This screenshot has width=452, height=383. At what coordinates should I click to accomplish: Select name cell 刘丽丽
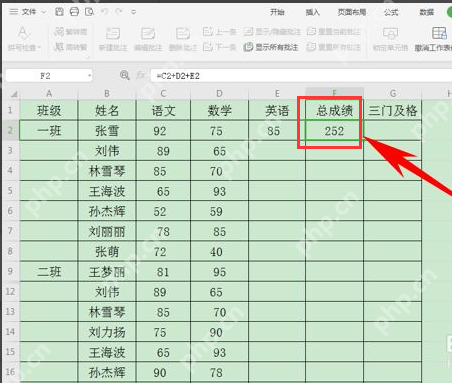click(107, 231)
